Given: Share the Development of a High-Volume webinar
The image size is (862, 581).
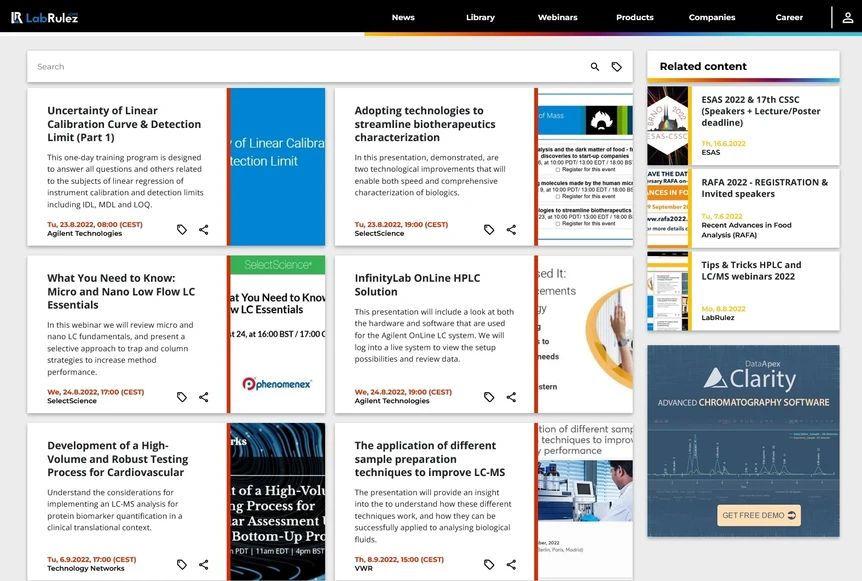Looking at the screenshot, I should point(203,565).
